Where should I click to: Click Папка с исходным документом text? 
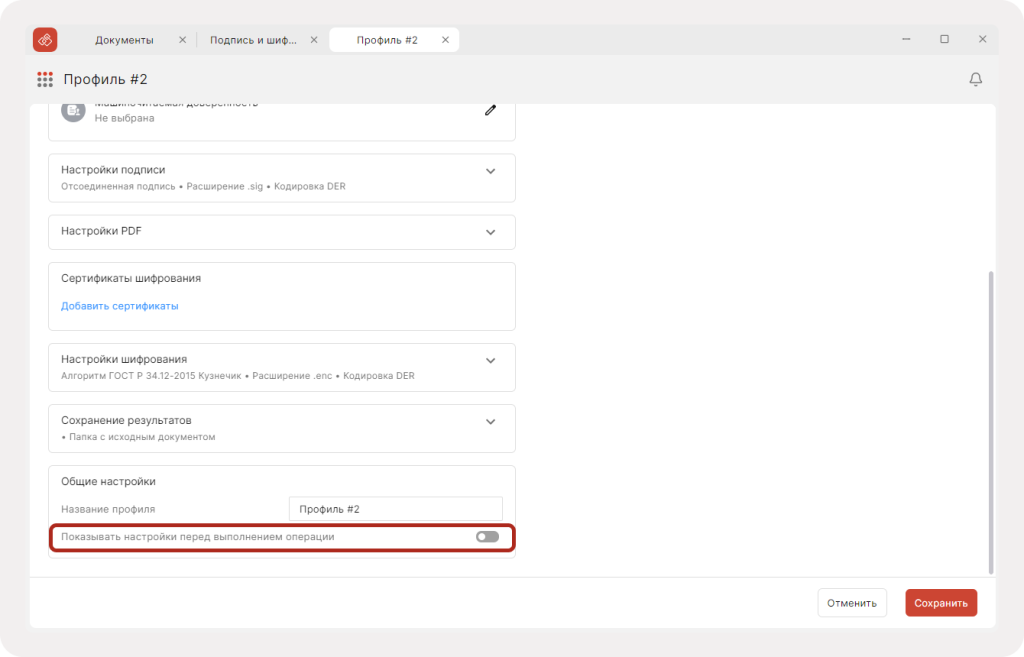click(x=142, y=437)
